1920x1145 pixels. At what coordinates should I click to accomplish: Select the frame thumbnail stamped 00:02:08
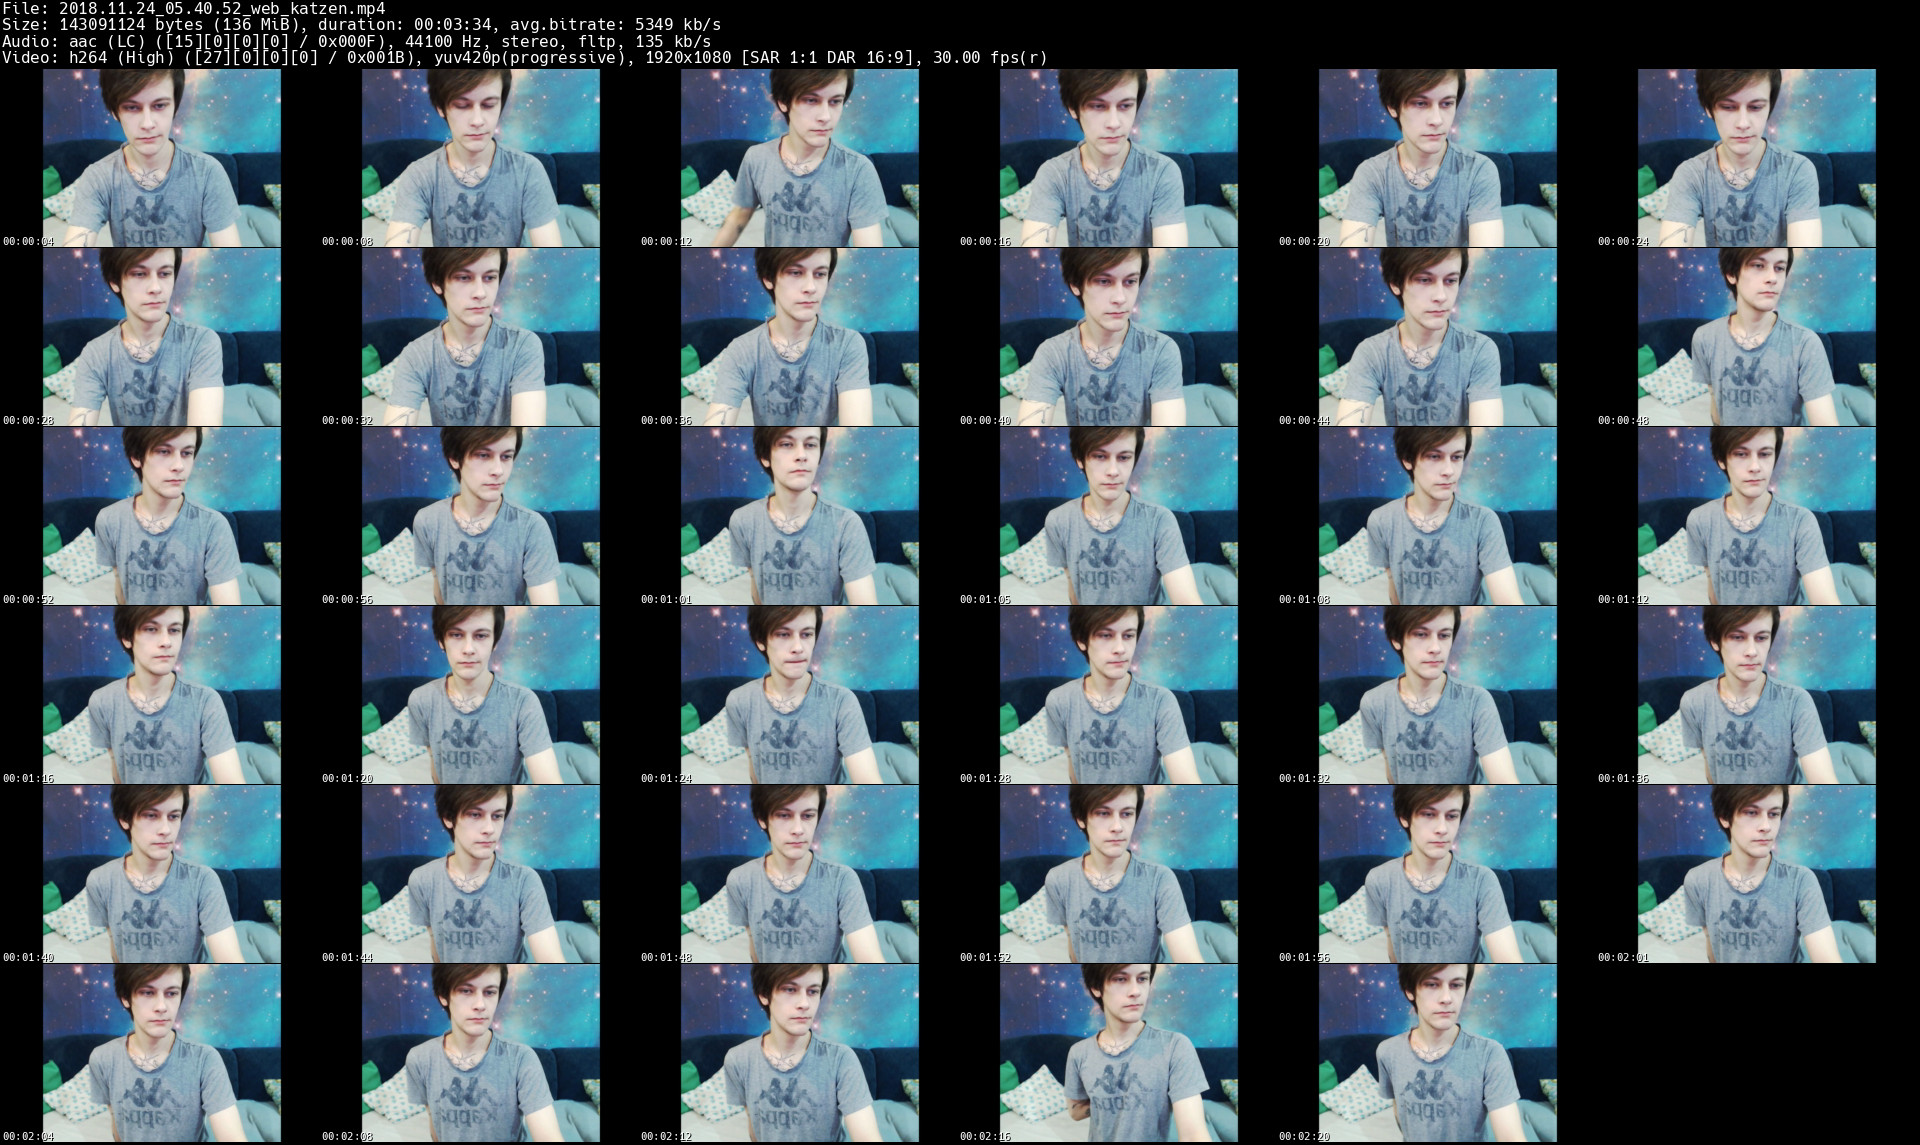pyautogui.click(x=481, y=1053)
